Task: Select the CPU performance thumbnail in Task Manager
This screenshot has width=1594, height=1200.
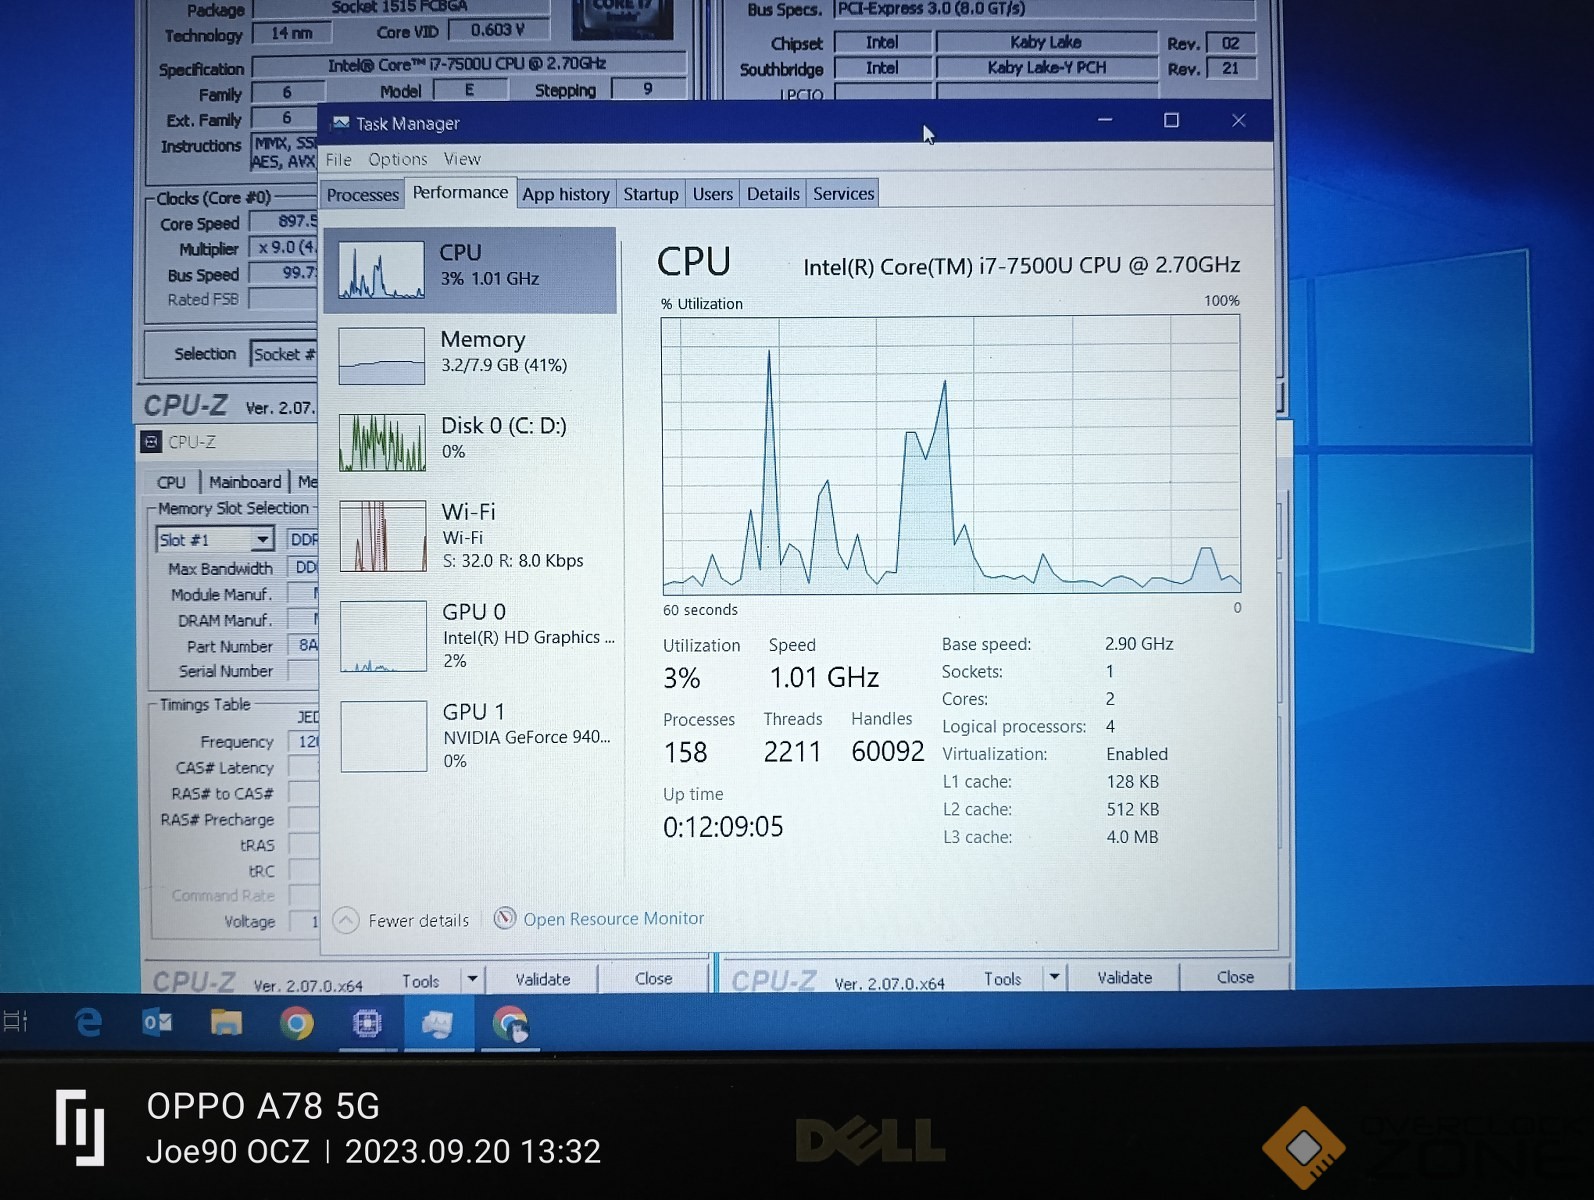Action: click(x=470, y=270)
